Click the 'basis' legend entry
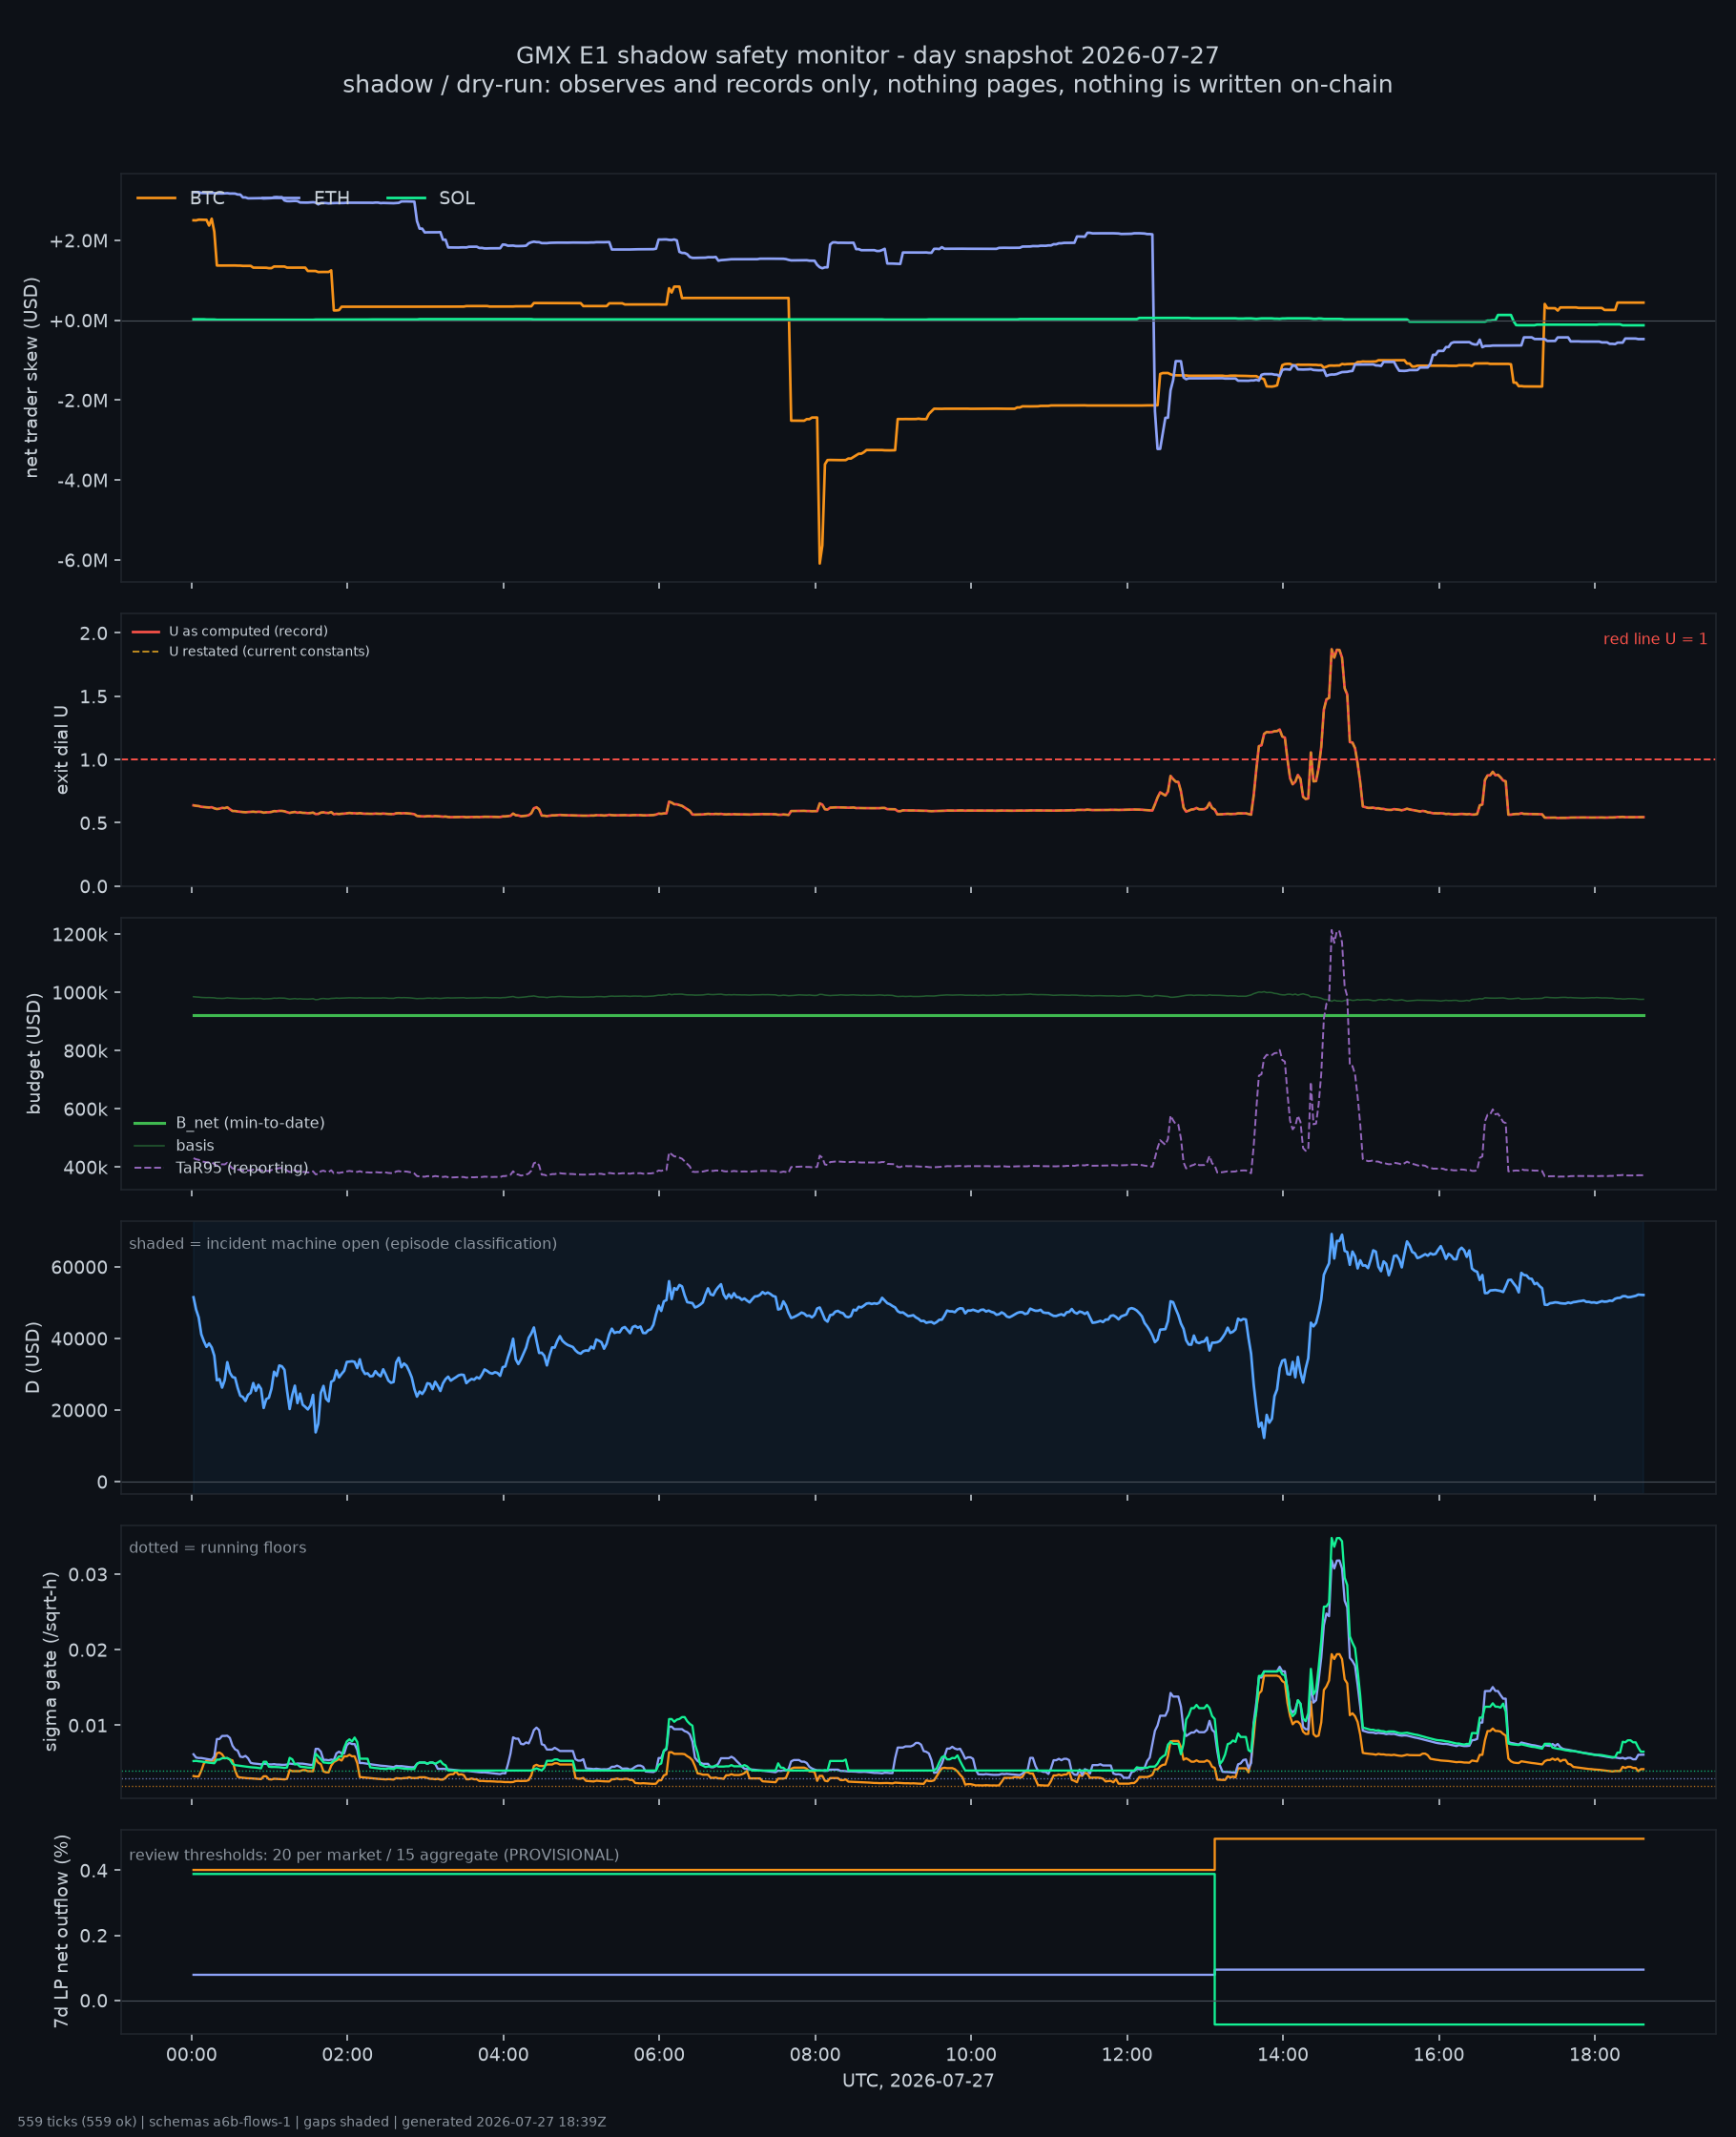The width and height of the screenshot is (1736, 2137). (x=195, y=1145)
